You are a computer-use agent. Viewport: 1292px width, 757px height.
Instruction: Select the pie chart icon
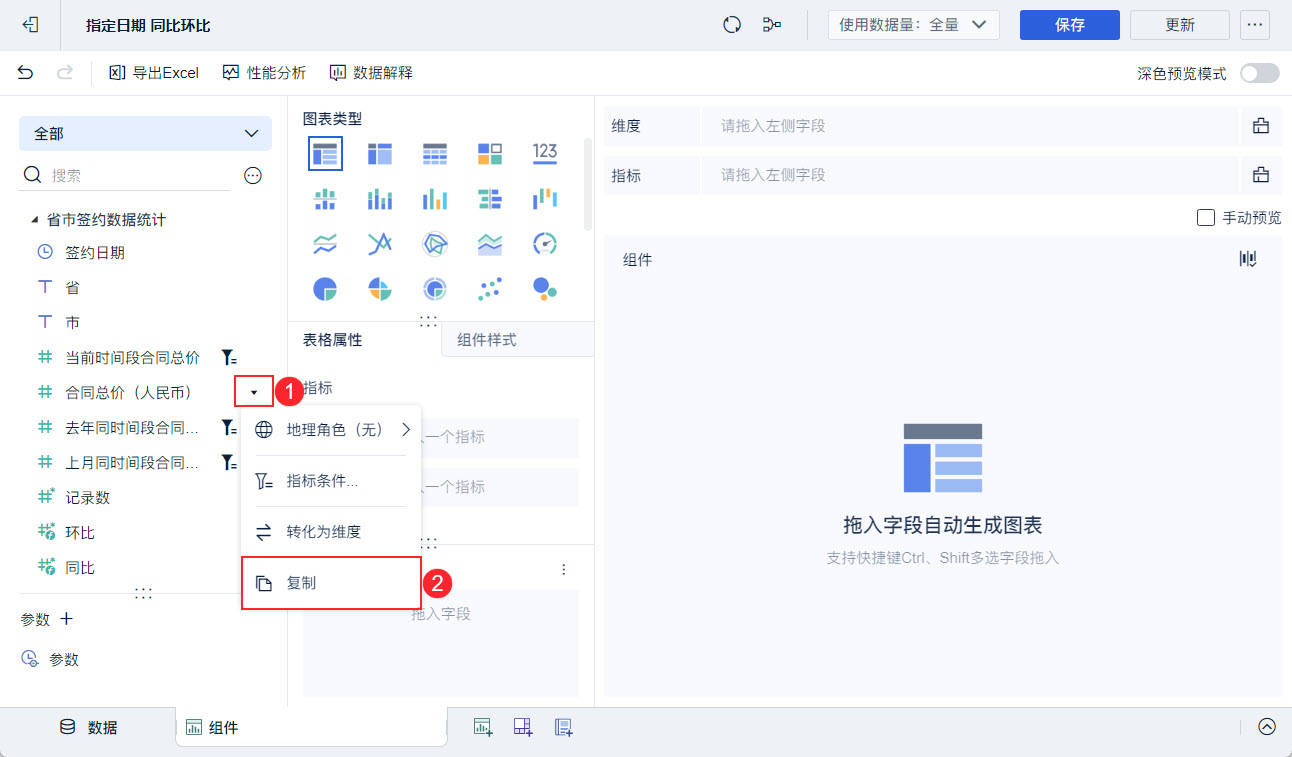pos(325,289)
